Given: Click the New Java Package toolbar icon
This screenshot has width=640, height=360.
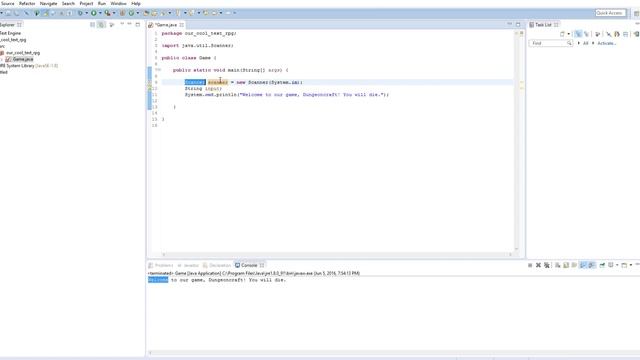Looking at the screenshot, I should point(122,13).
